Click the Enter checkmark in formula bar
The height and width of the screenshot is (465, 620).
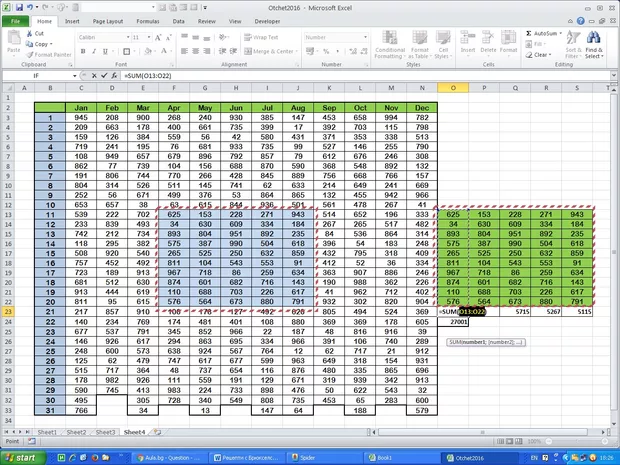click(104, 76)
